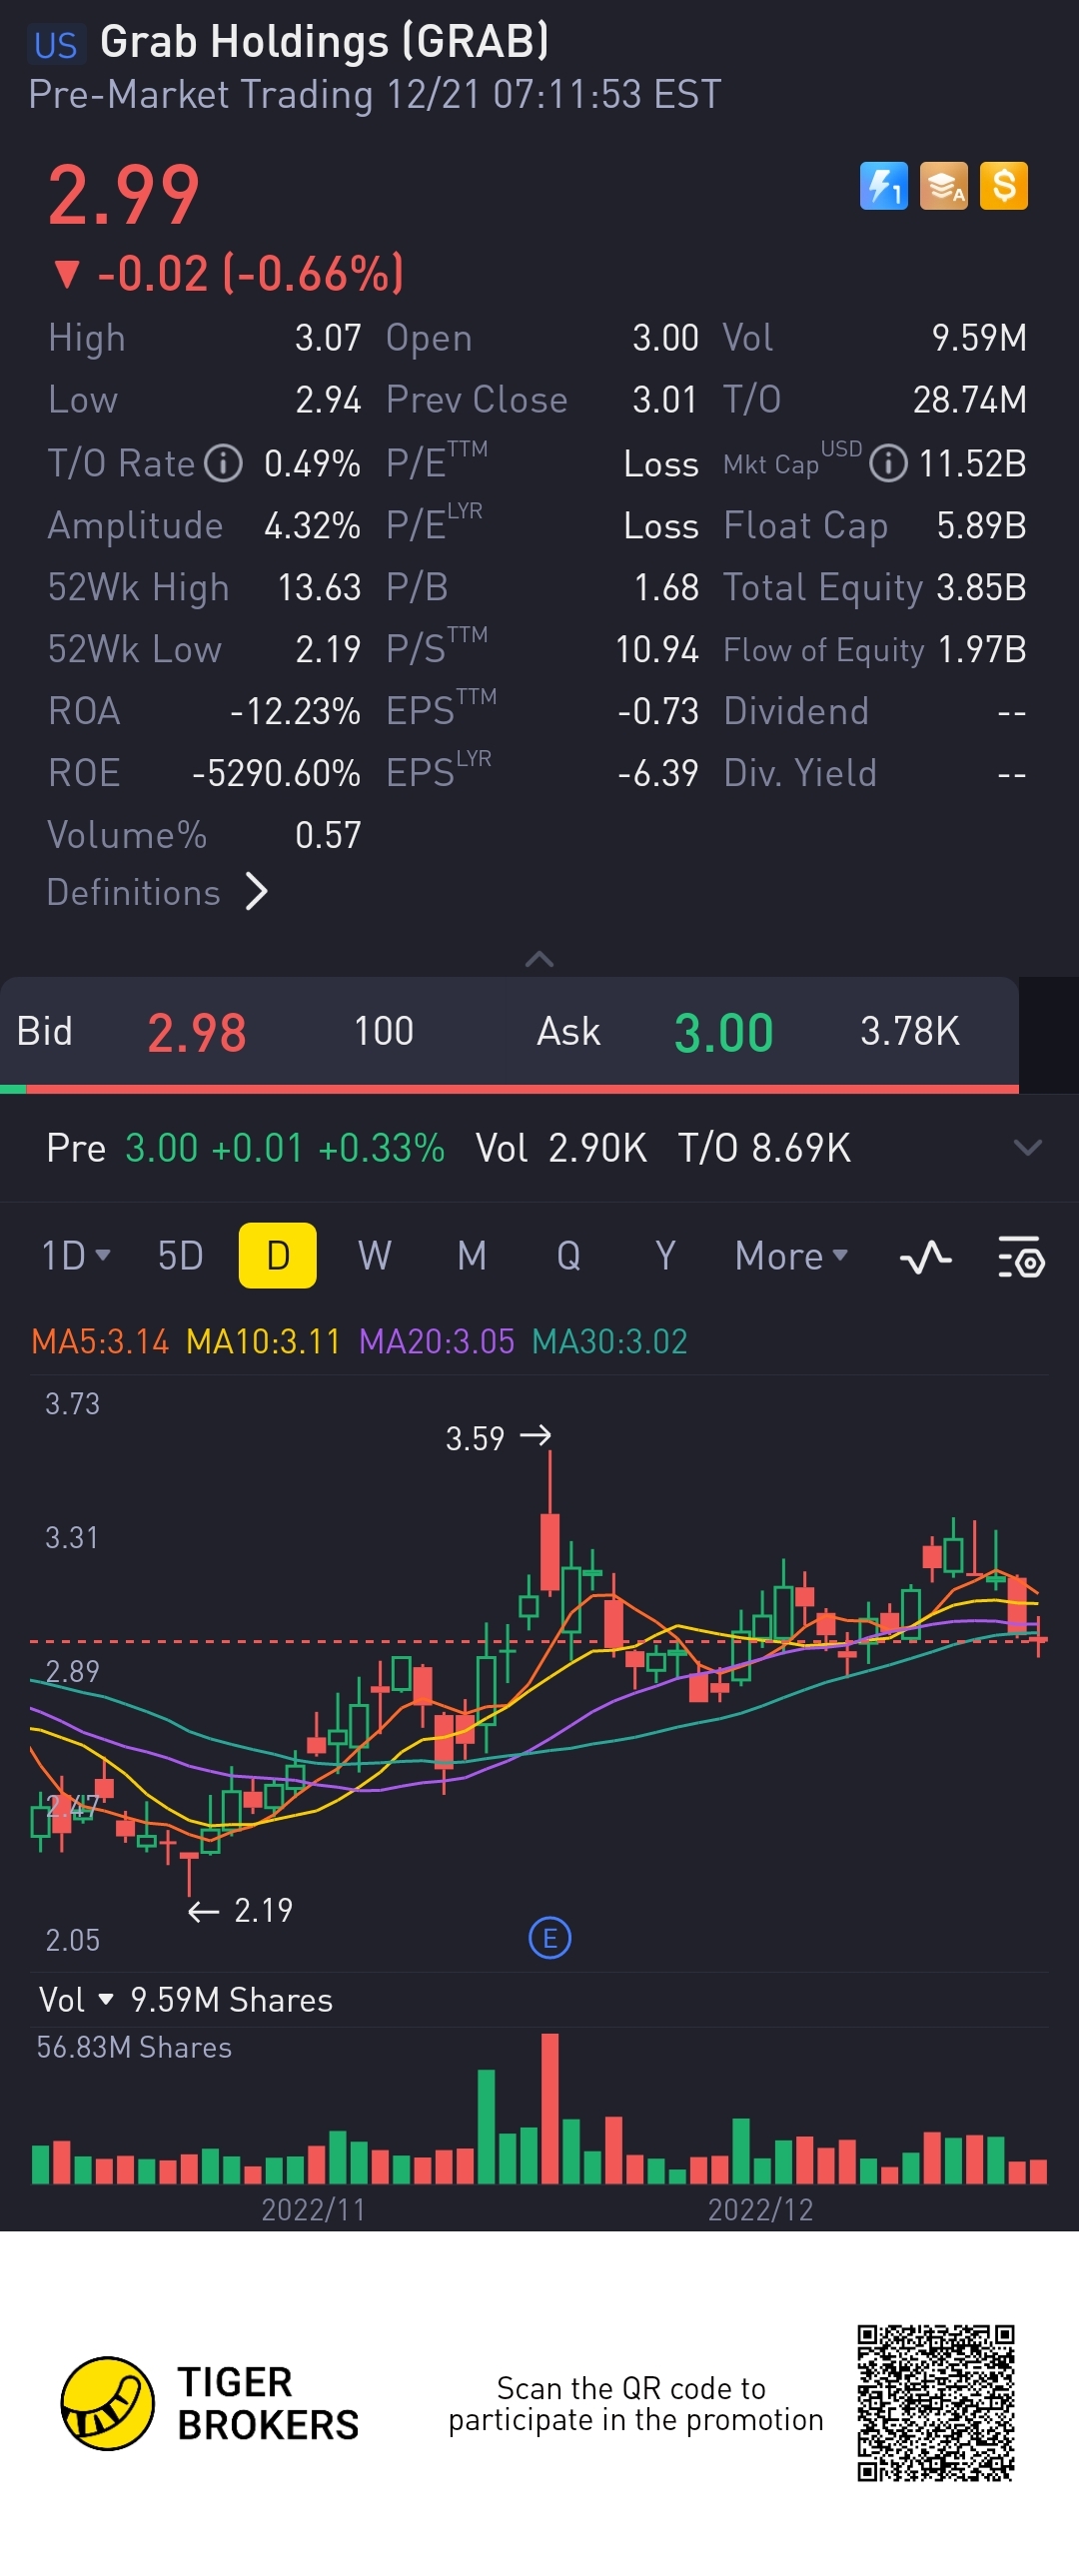The height and width of the screenshot is (2576, 1079).
Task: Tap the ask size 3.78K
Action: point(909,1032)
